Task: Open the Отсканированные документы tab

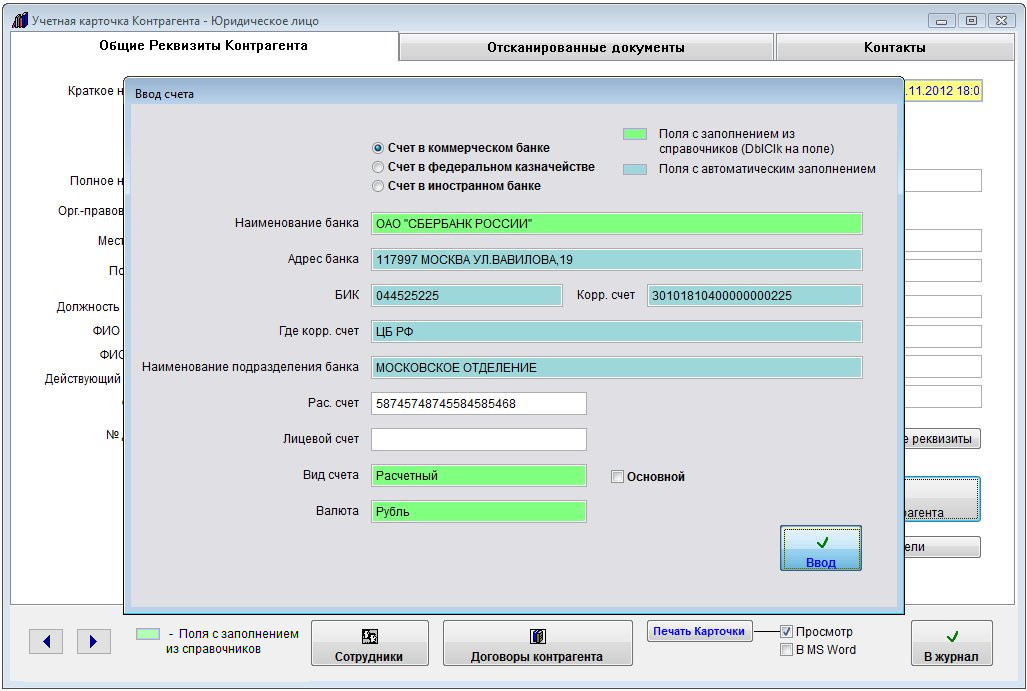Action: 586,47
